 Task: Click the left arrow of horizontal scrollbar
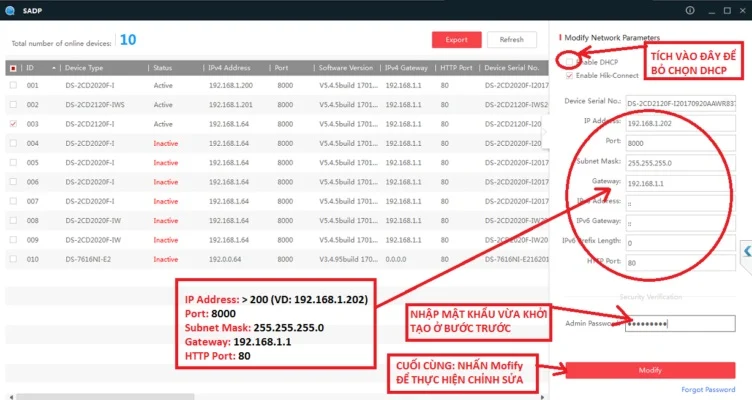coord(11,397)
